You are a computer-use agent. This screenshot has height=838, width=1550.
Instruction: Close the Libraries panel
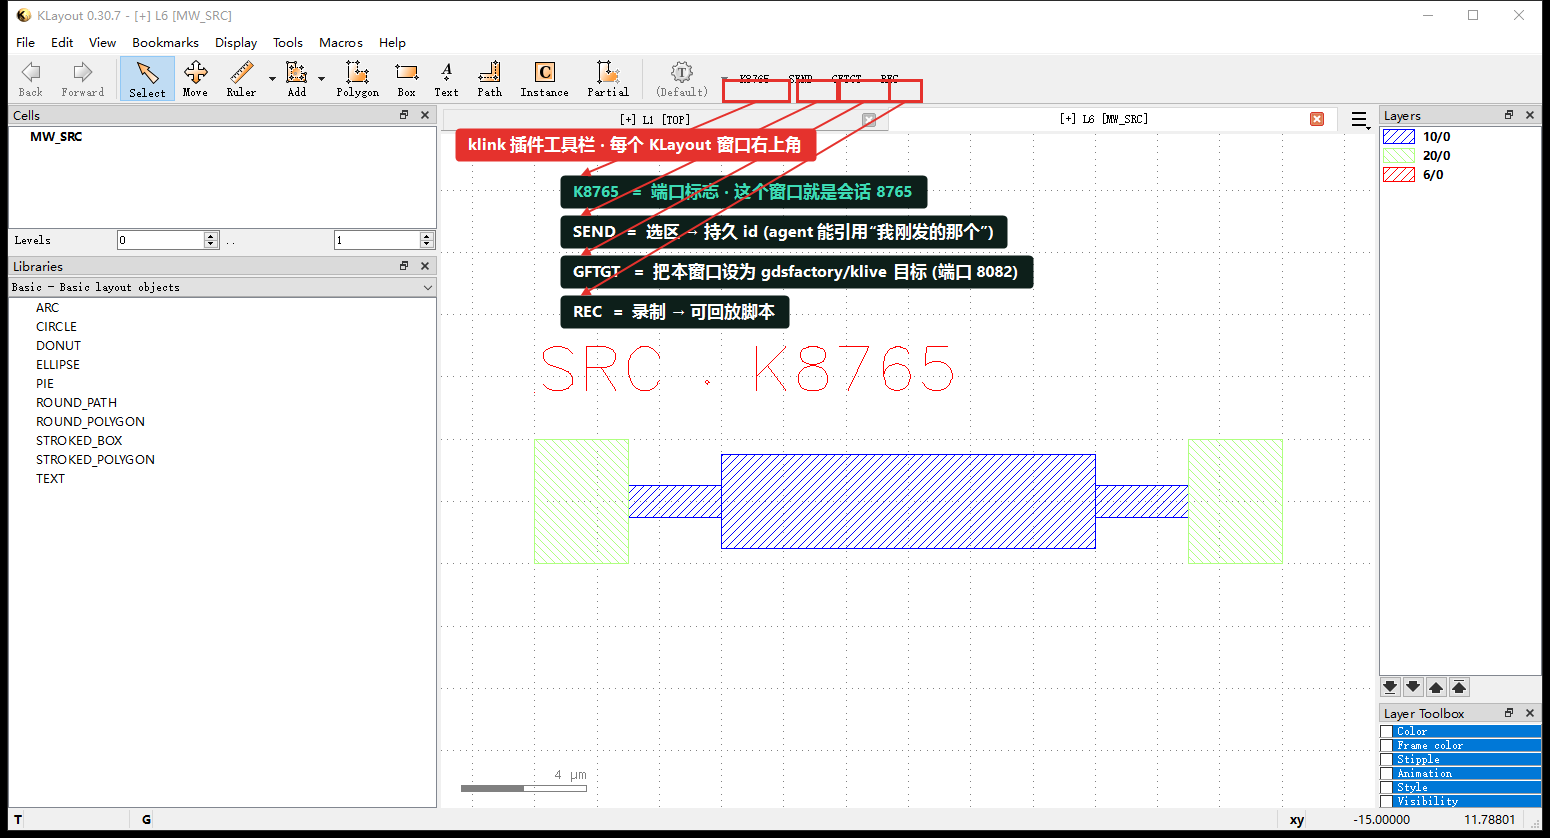(425, 266)
